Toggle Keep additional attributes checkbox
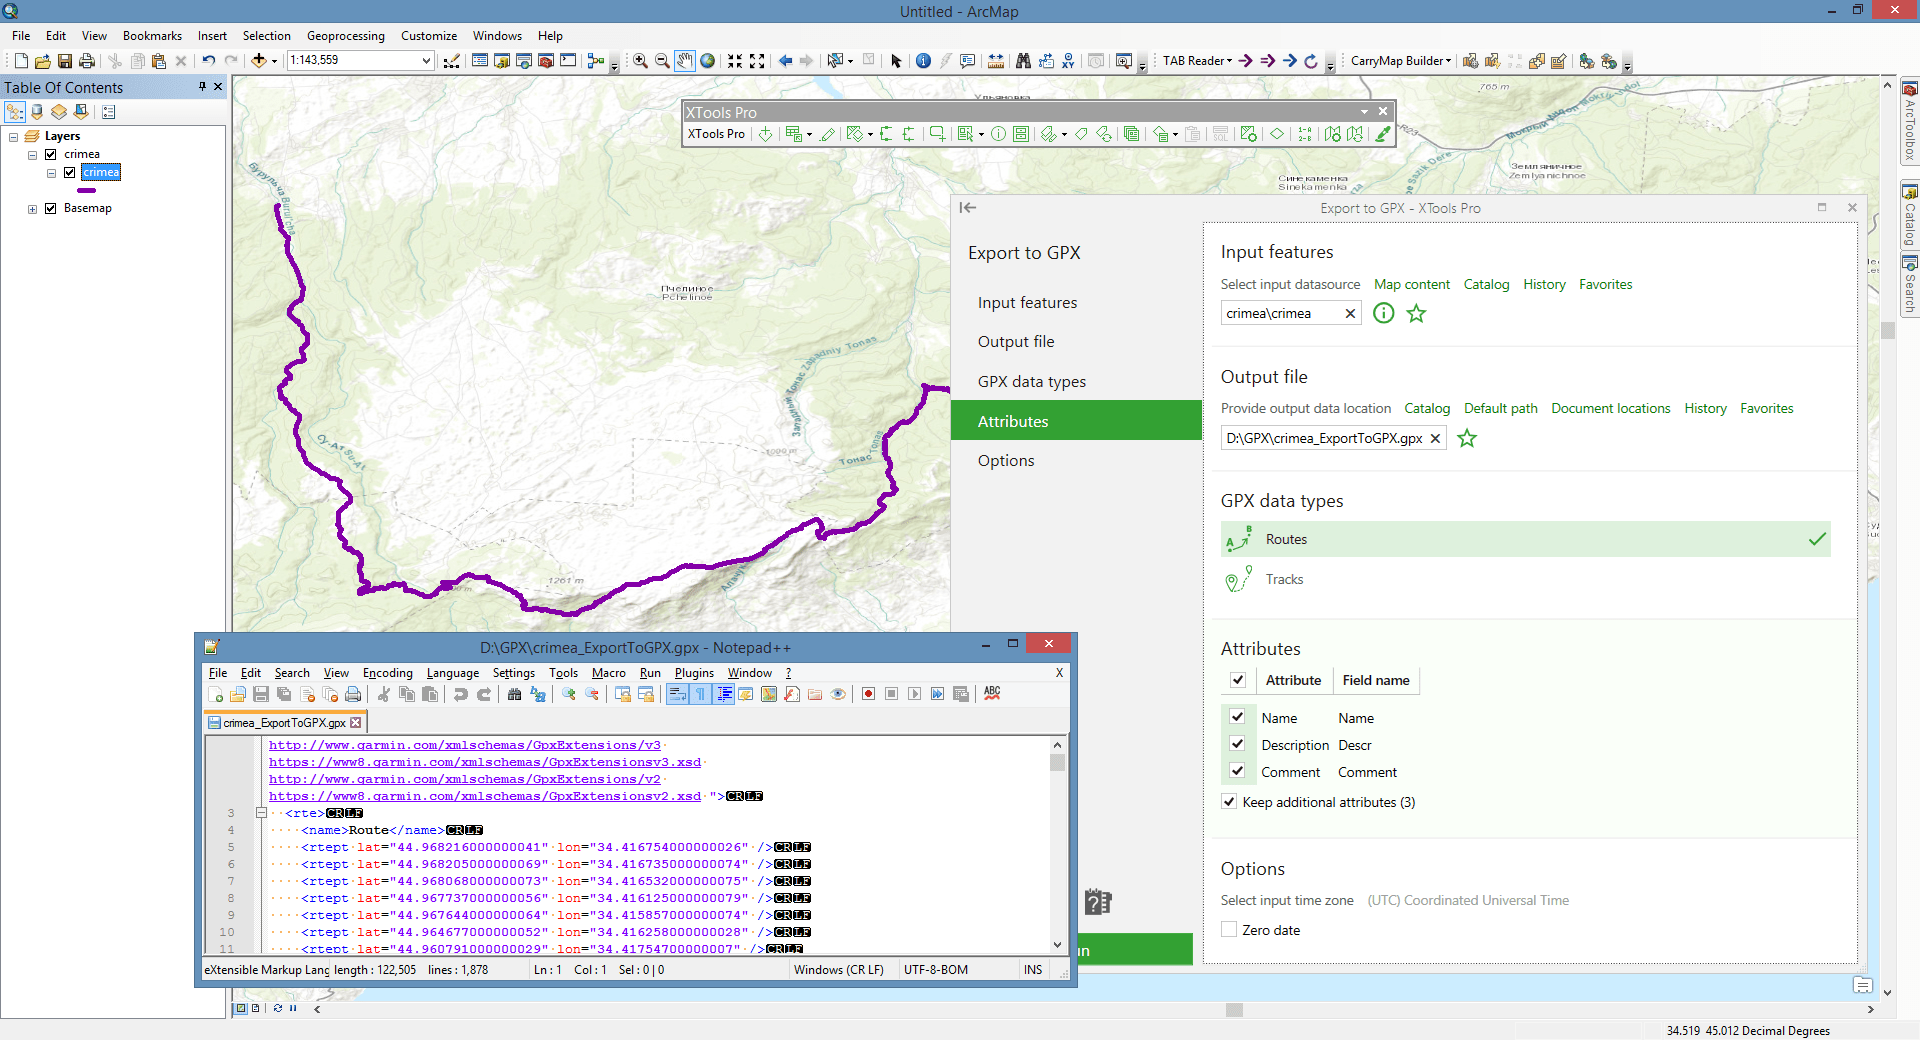Image resolution: width=1920 pixels, height=1040 pixels. point(1229,802)
